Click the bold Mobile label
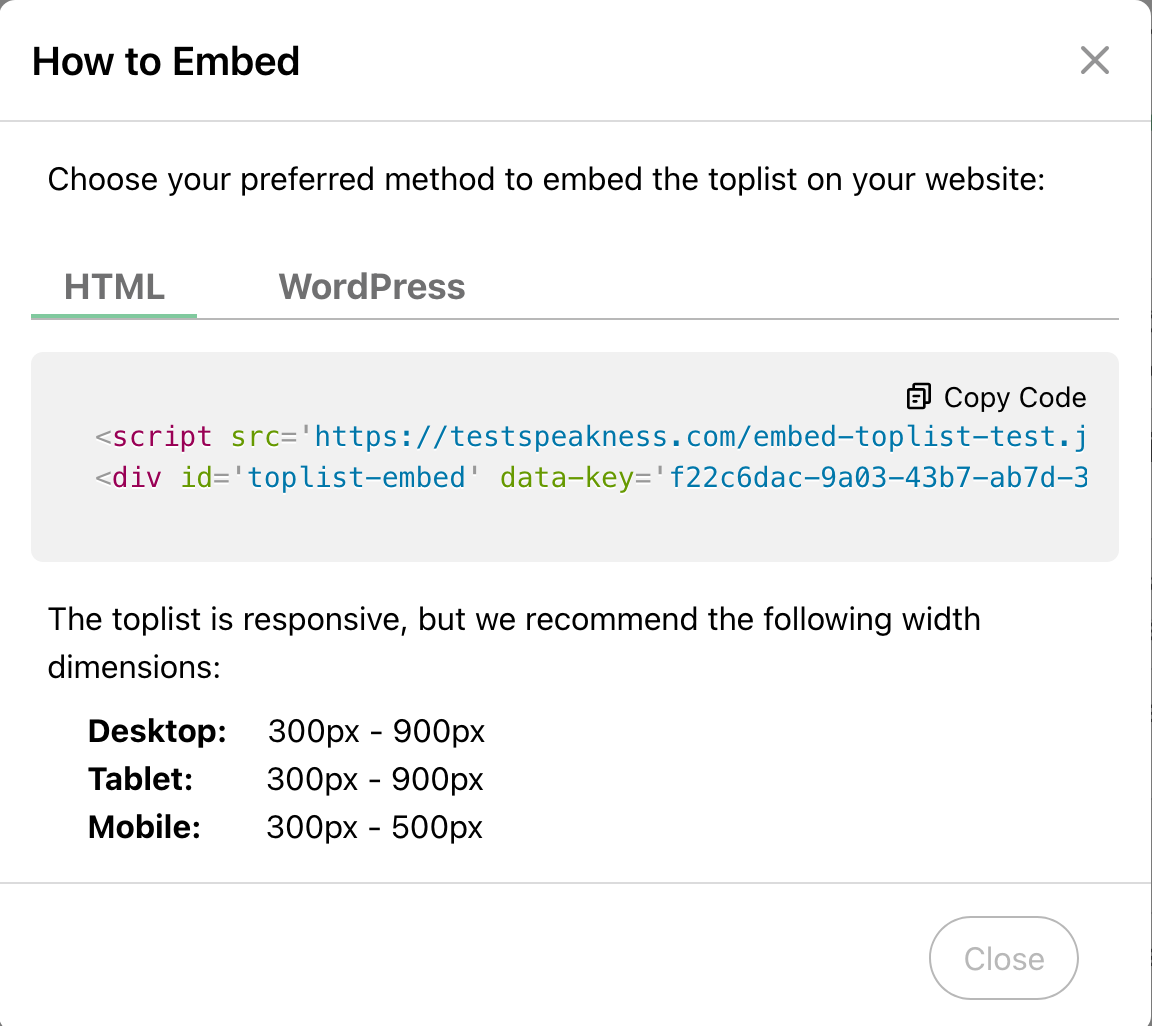 (x=145, y=827)
